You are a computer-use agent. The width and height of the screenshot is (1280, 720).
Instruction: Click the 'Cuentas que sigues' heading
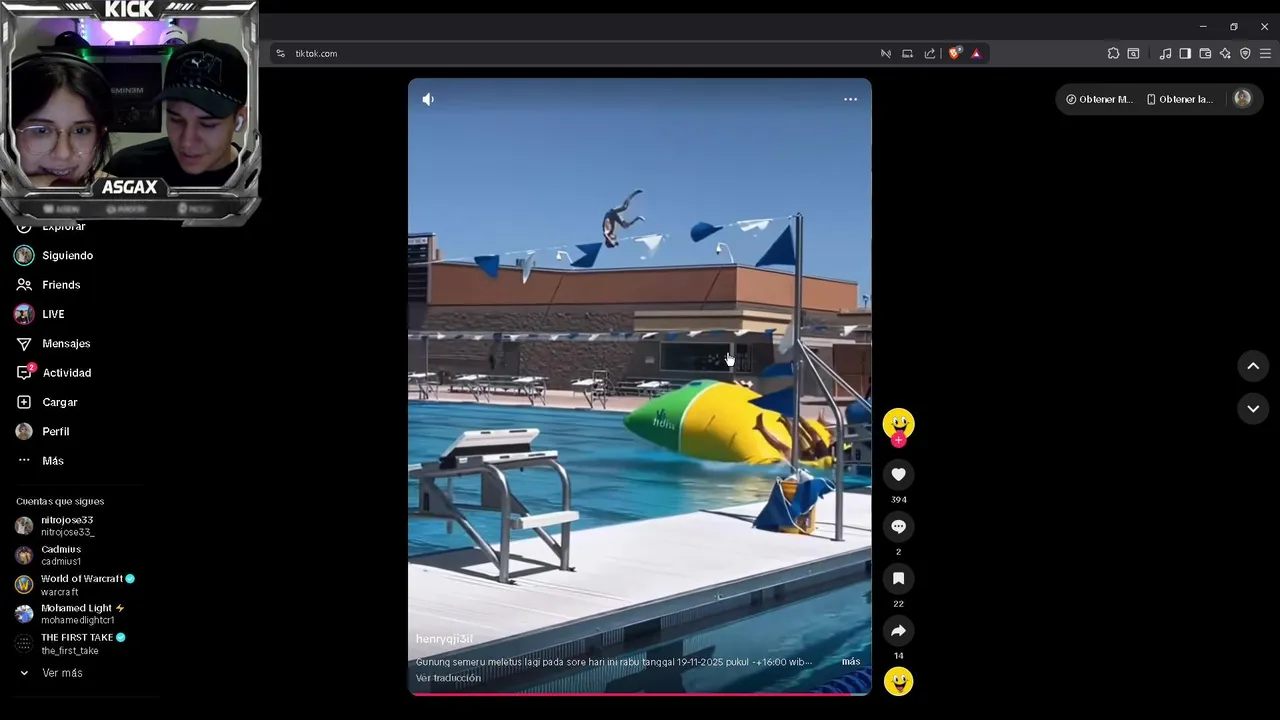pos(60,501)
